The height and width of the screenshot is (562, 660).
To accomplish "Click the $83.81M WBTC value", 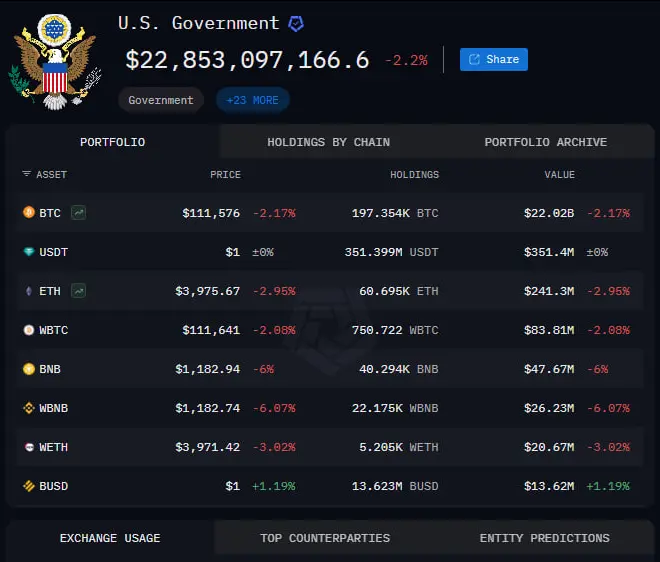I will (x=549, y=330).
